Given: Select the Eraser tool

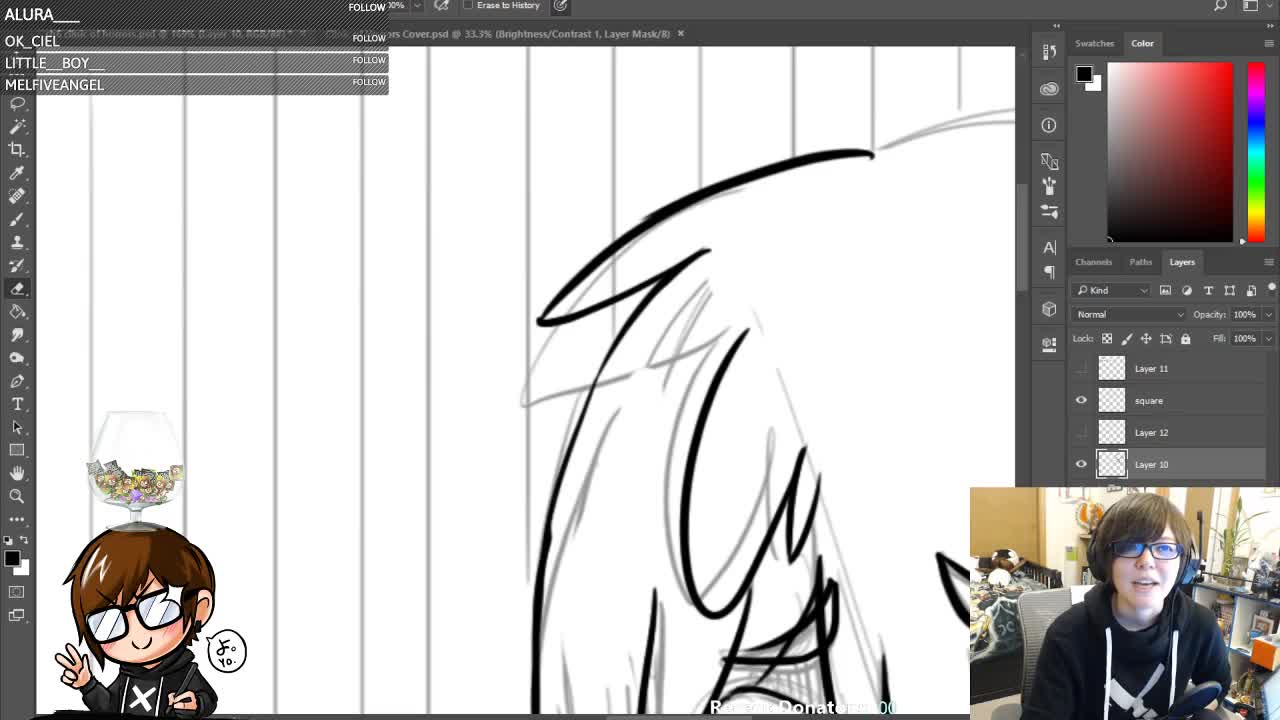Looking at the screenshot, I should pos(17,288).
